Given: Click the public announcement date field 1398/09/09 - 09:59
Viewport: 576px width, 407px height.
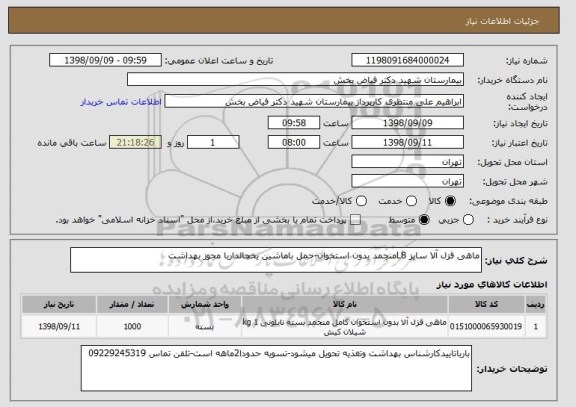Looking at the screenshot, I should tap(105, 60).
